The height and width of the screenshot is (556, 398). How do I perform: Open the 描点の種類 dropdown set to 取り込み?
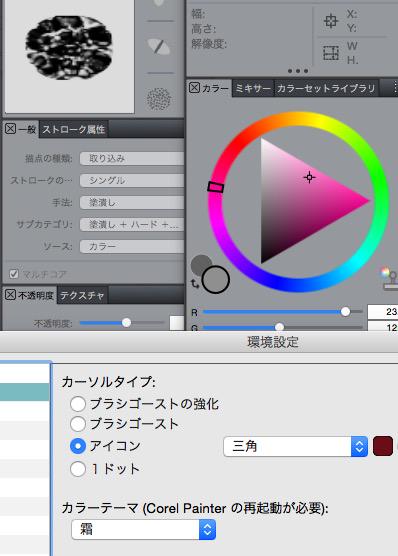pyautogui.click(x=132, y=159)
